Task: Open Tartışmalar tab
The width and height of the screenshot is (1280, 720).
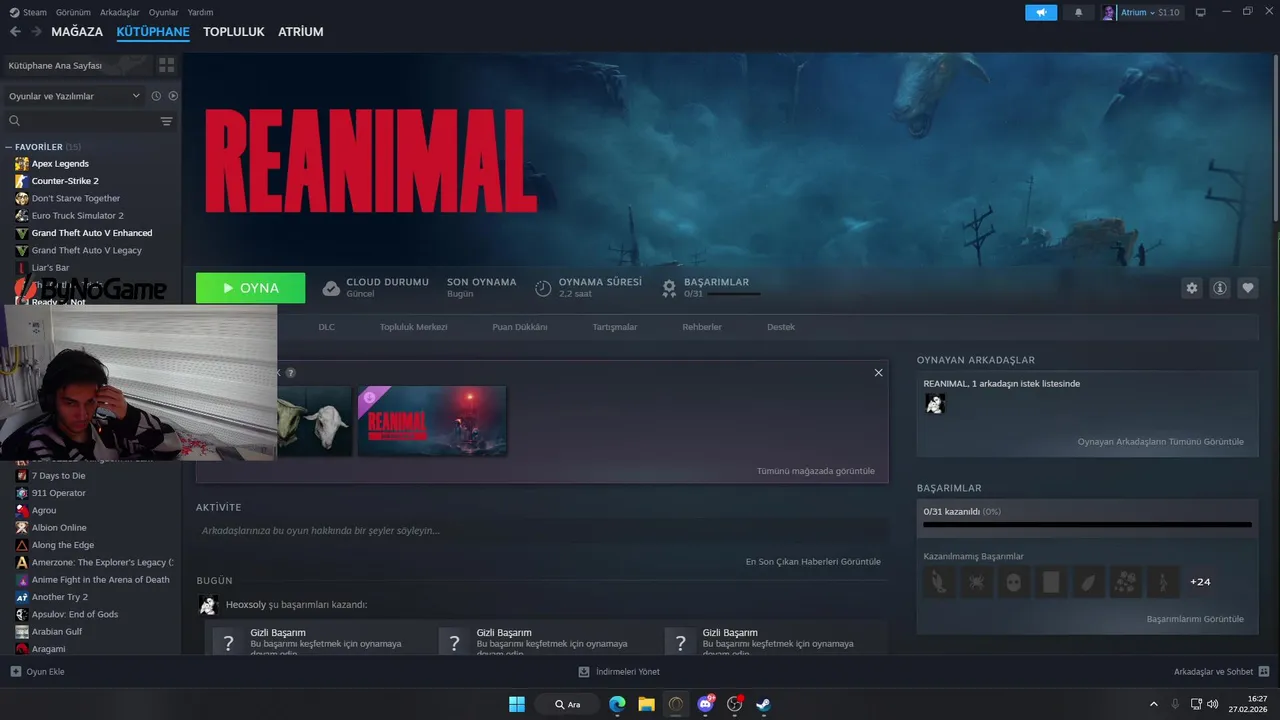Action: click(615, 327)
